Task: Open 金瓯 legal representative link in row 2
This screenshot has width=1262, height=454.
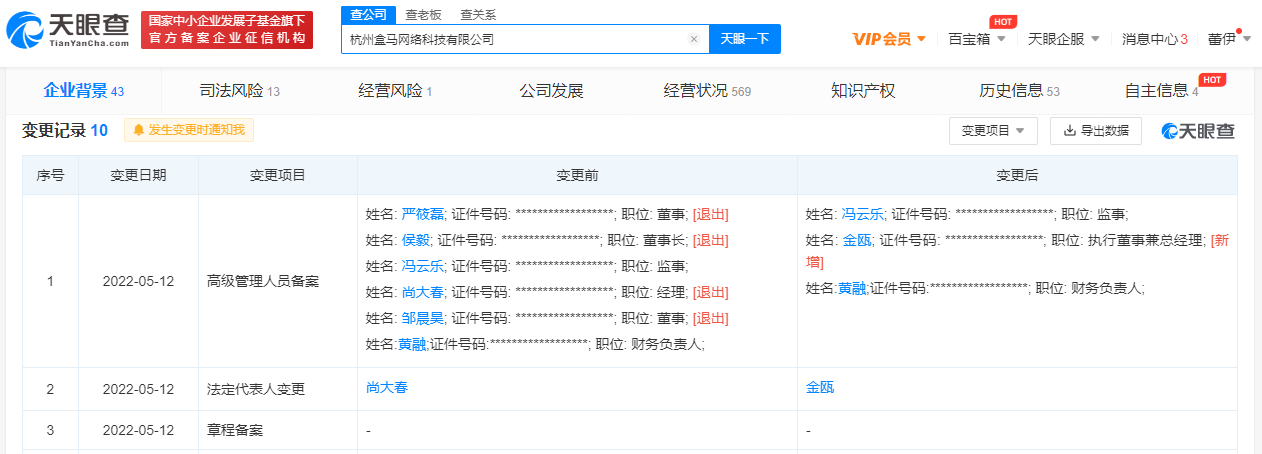Action: [x=820, y=388]
